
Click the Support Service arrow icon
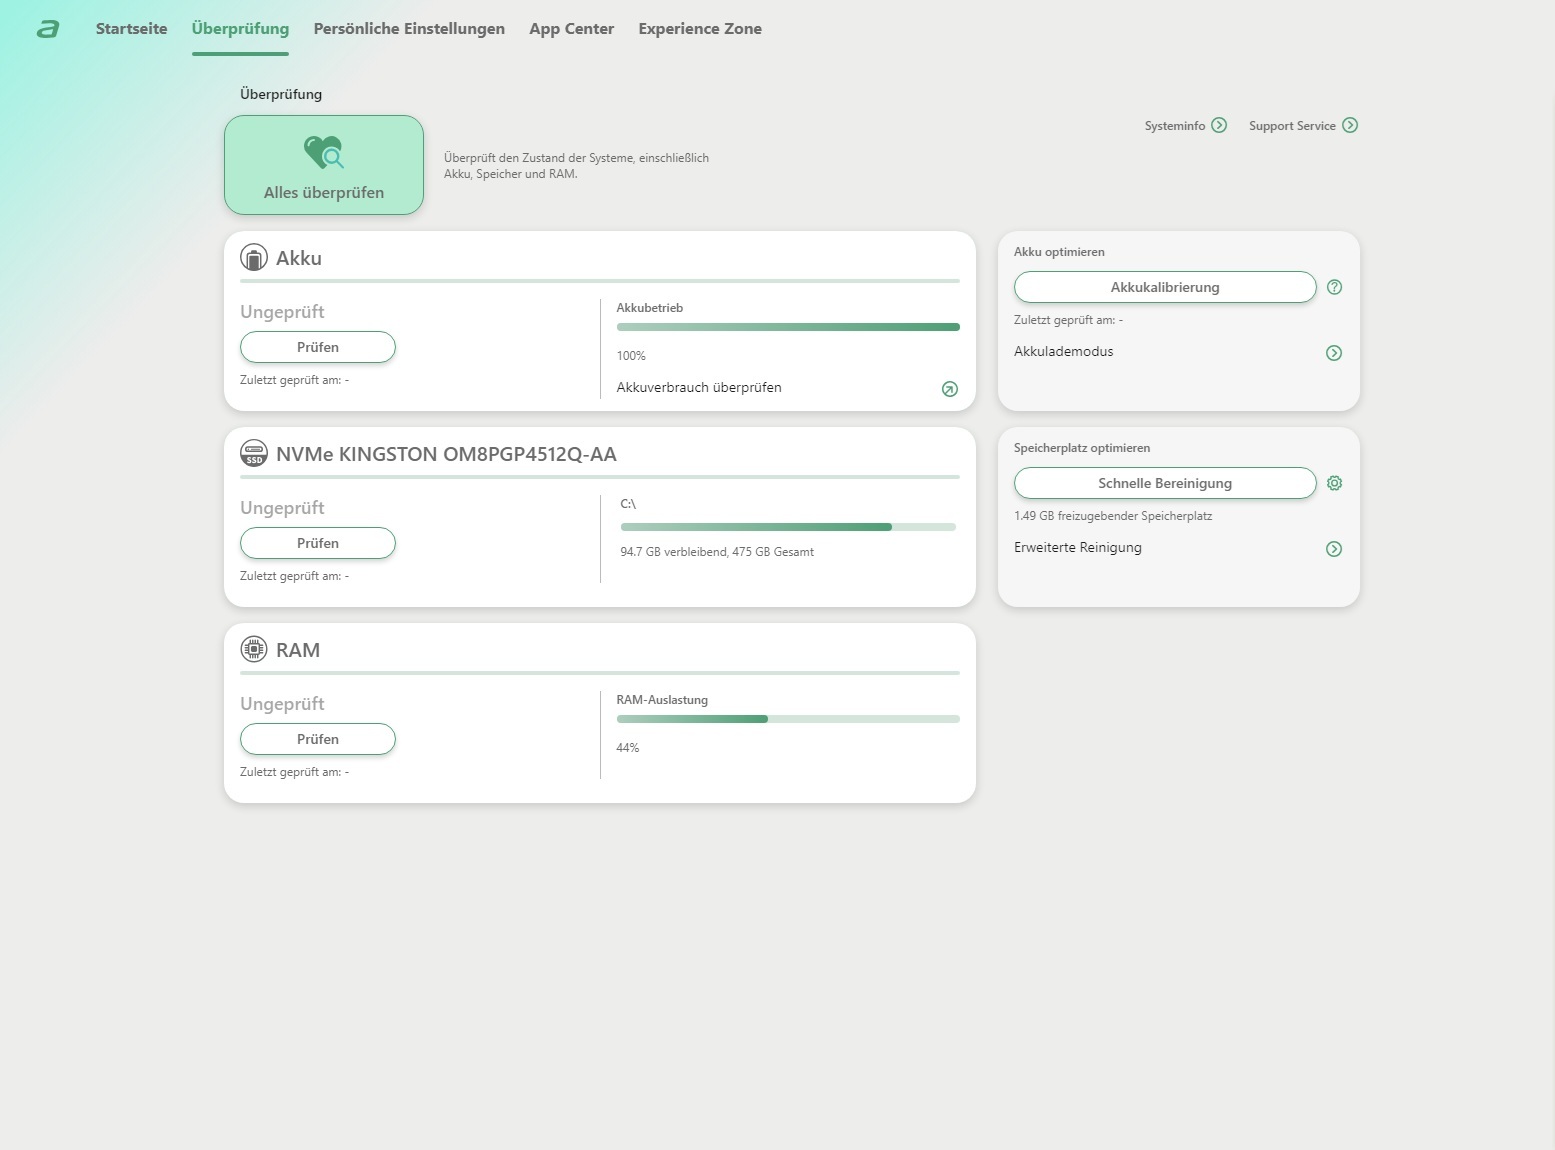[x=1350, y=125]
